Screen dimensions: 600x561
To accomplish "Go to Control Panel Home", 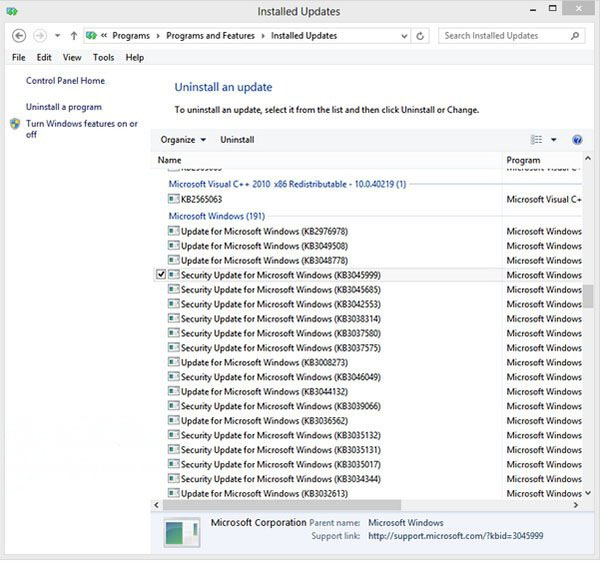I will click(x=65, y=81).
